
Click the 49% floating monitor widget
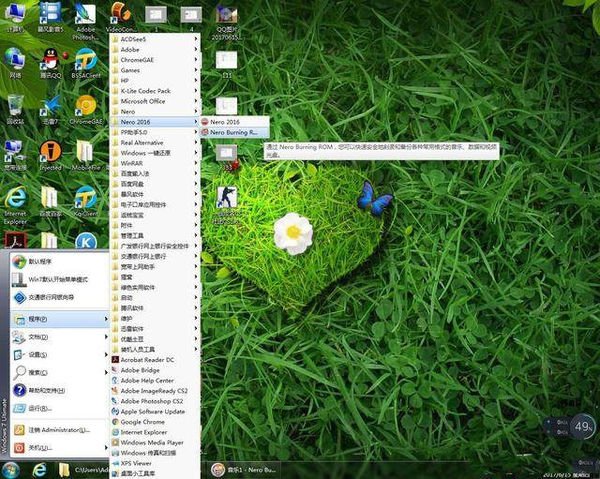(583, 428)
